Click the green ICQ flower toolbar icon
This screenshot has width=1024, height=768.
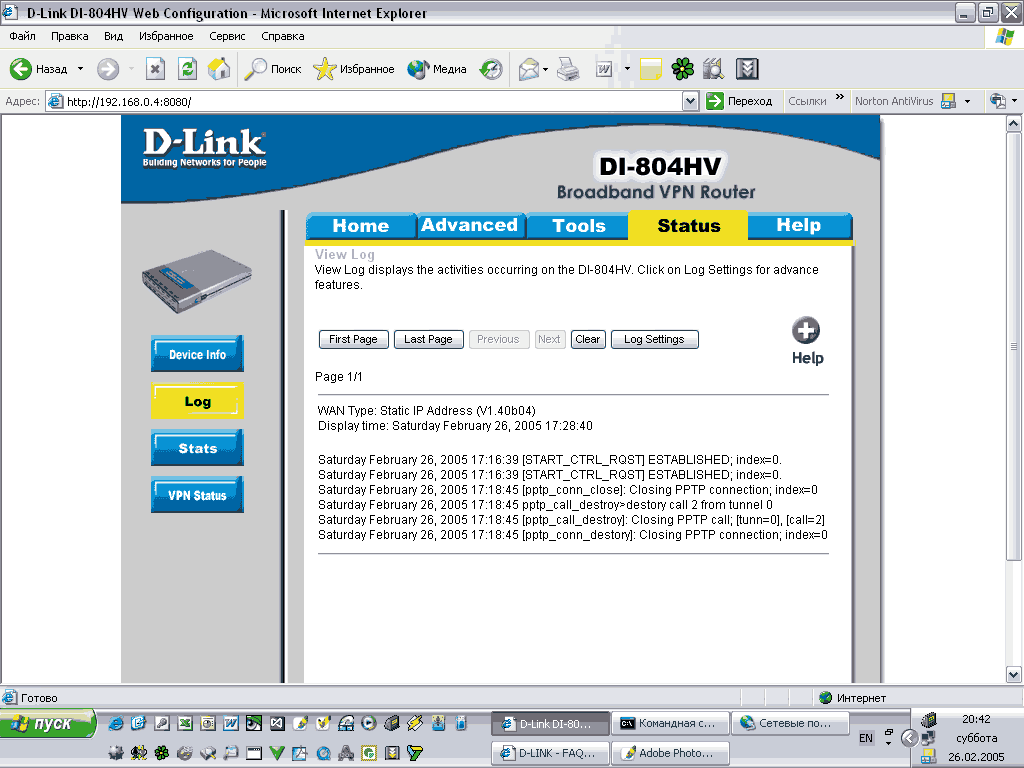coord(682,69)
